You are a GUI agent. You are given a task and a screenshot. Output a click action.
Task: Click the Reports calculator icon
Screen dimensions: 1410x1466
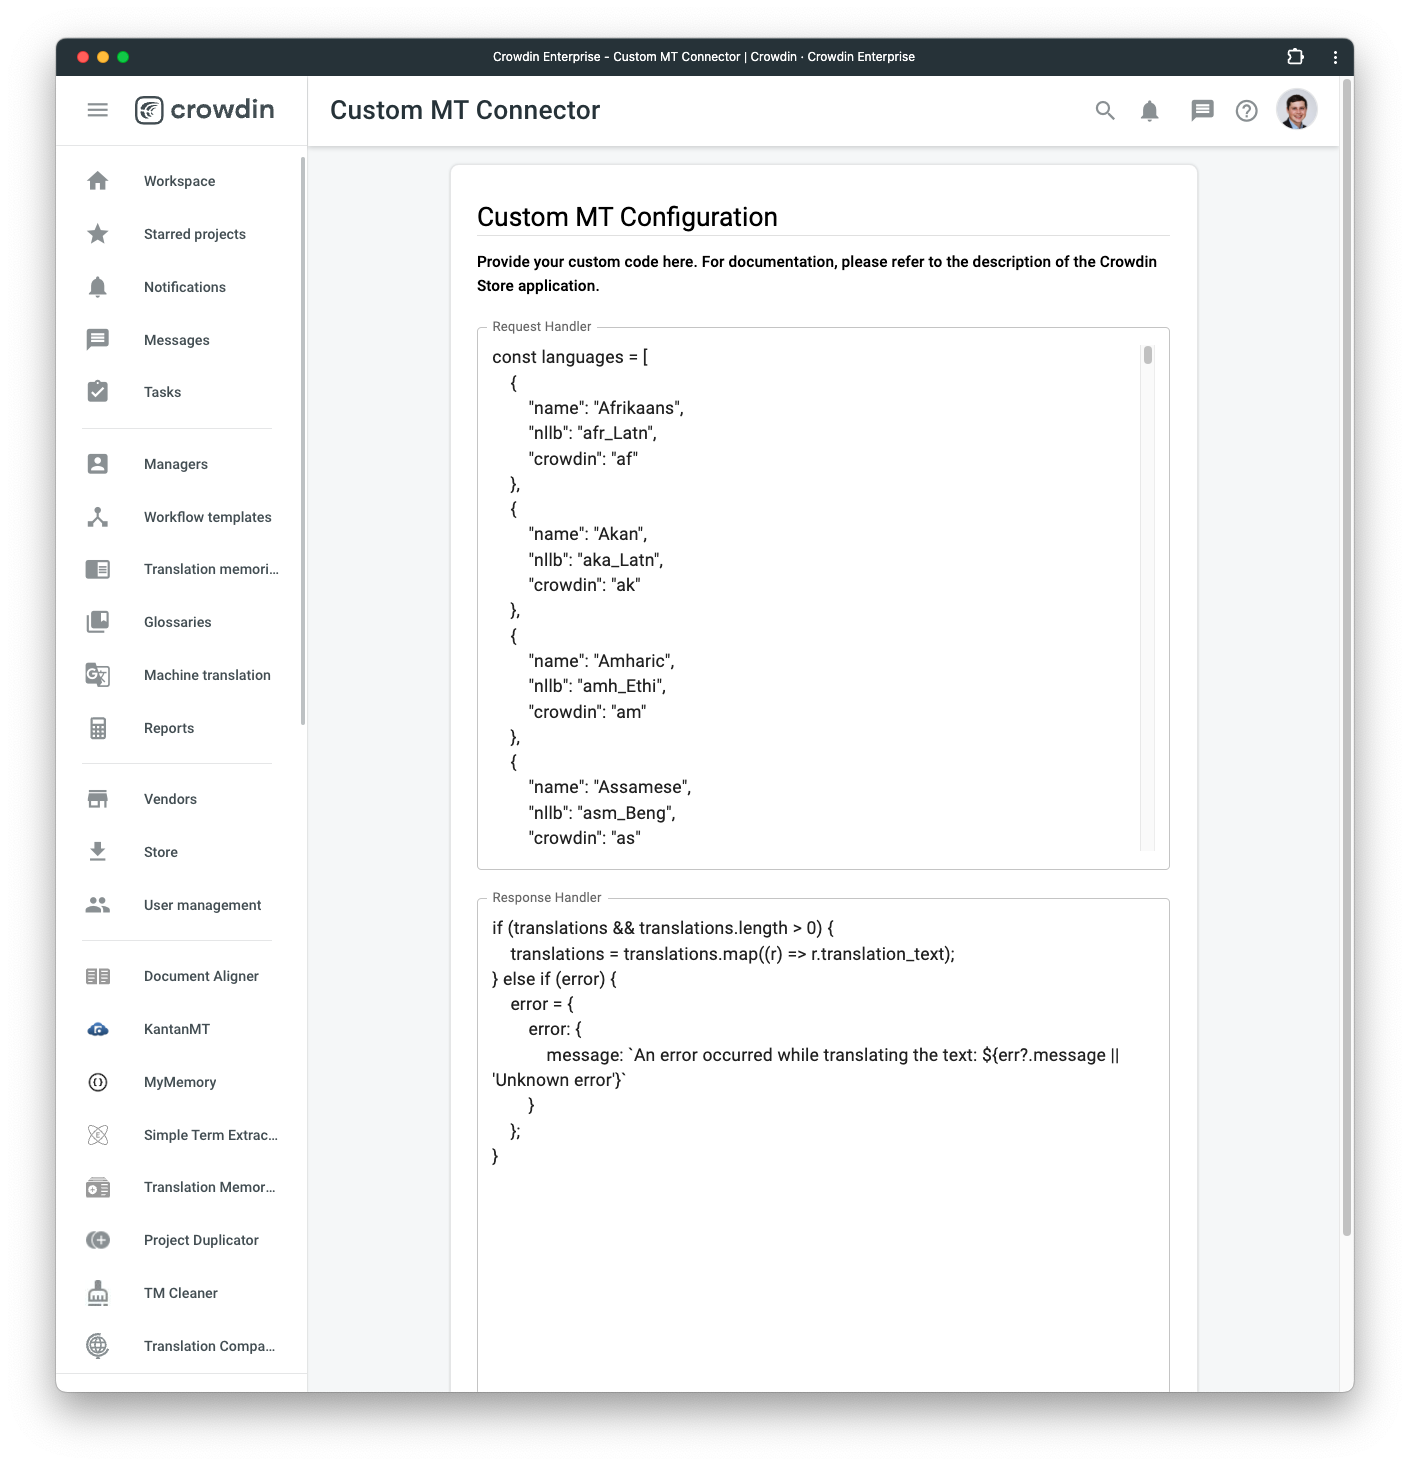98,728
